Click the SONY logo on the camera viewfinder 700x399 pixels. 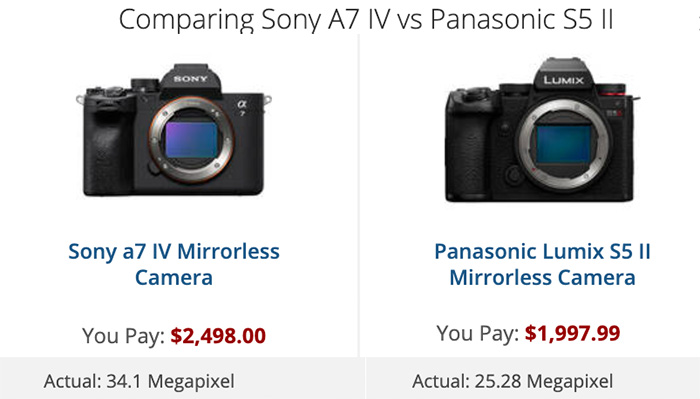191,79
